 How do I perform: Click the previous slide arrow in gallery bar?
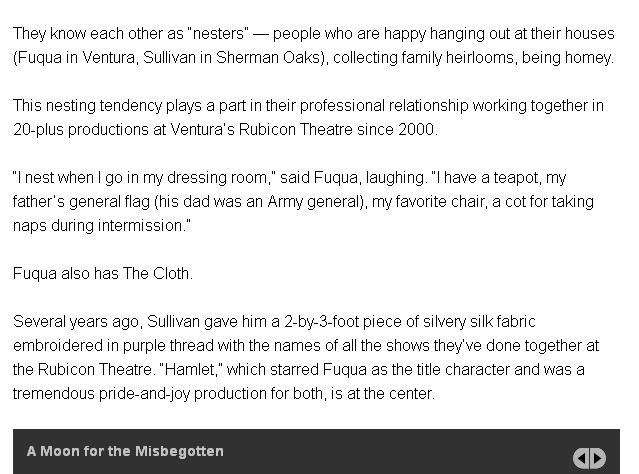click(x=581, y=458)
